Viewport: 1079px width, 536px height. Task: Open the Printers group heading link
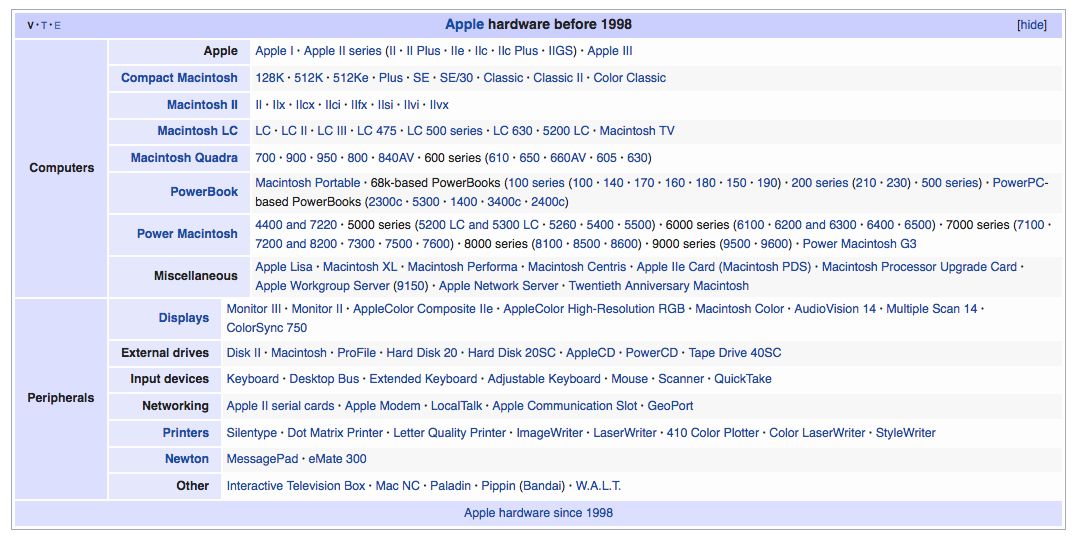coord(186,433)
